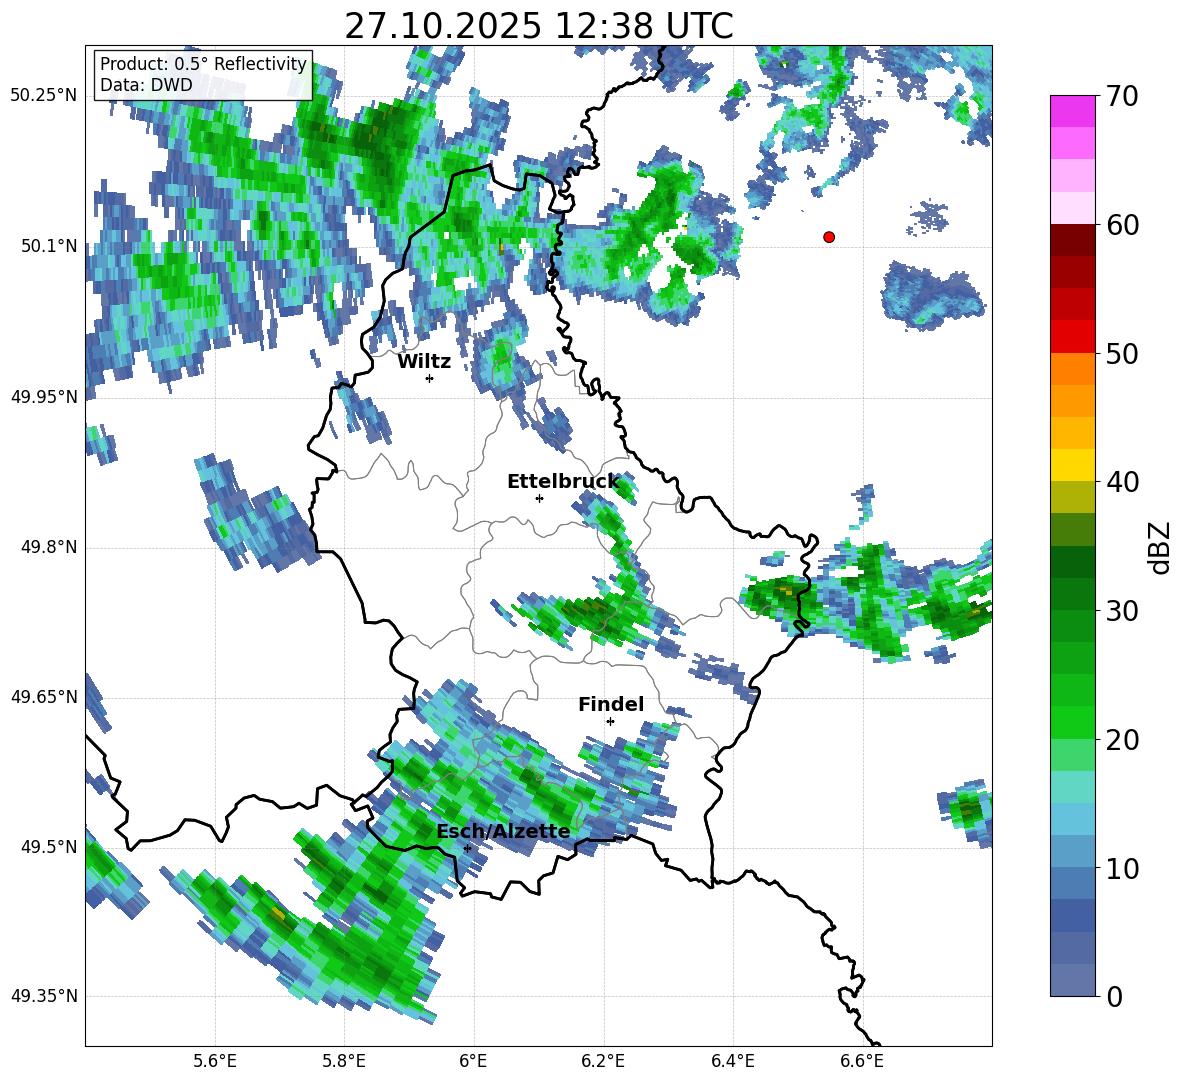Click the 70 value on colorbar

(x=1122, y=96)
